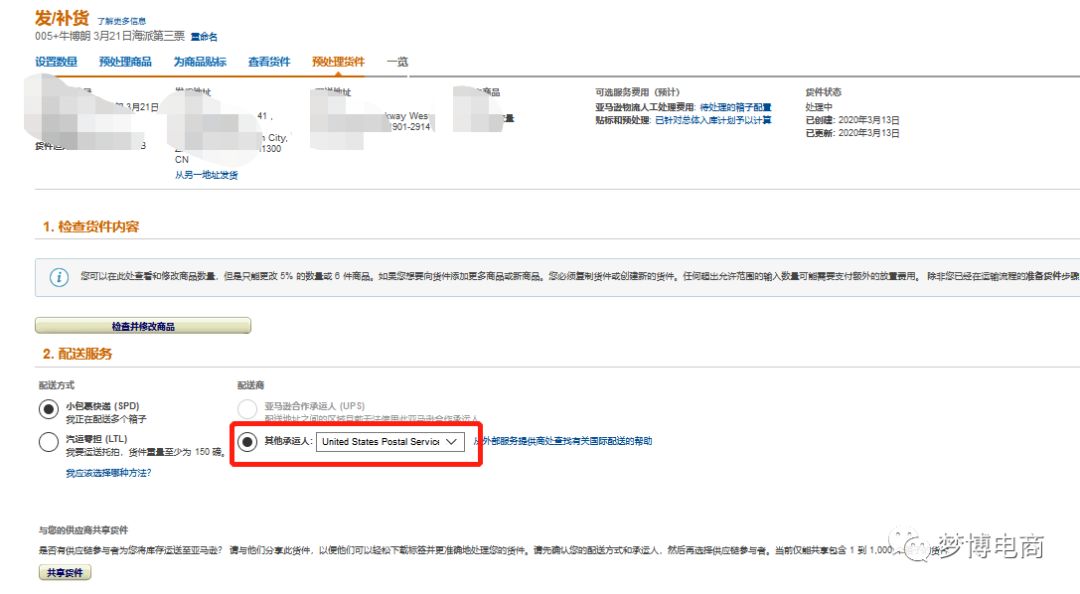1080x594 pixels.
Task: Open the United States Postal Service carrier dropdown
Action: 390,442
